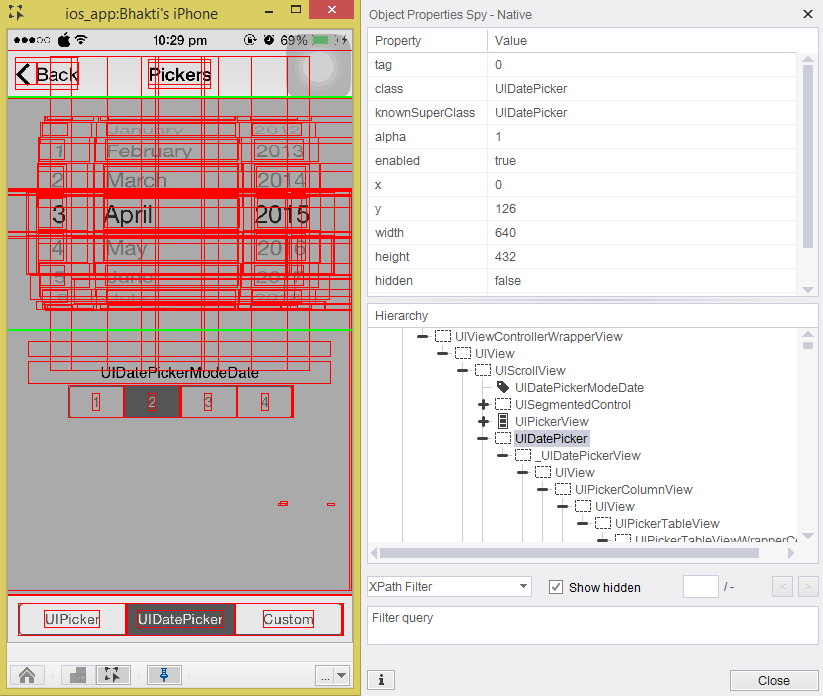Click the info button in spy panel
This screenshot has width=823, height=696.
pos(381,680)
